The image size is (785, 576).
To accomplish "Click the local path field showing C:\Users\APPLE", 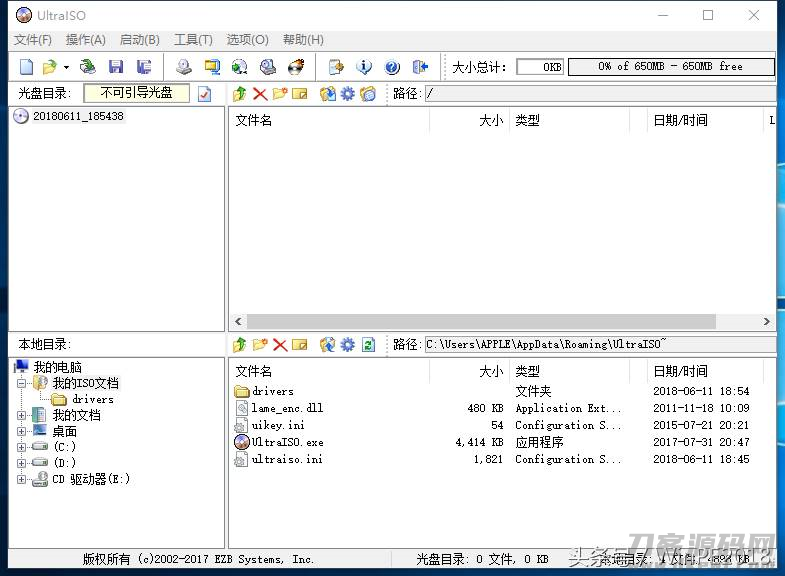I will [x=600, y=344].
